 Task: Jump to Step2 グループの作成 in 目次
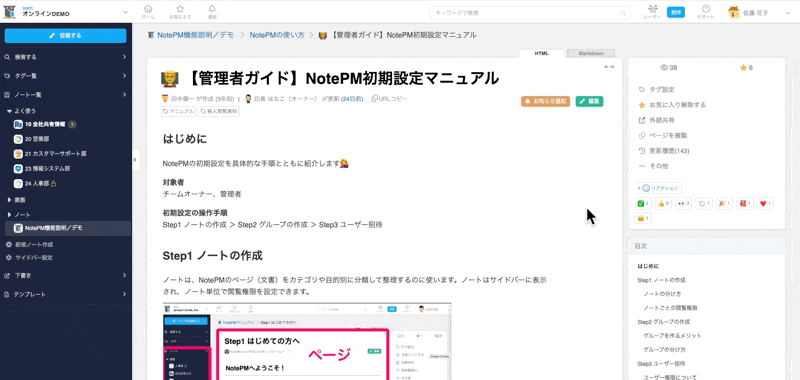point(663,322)
